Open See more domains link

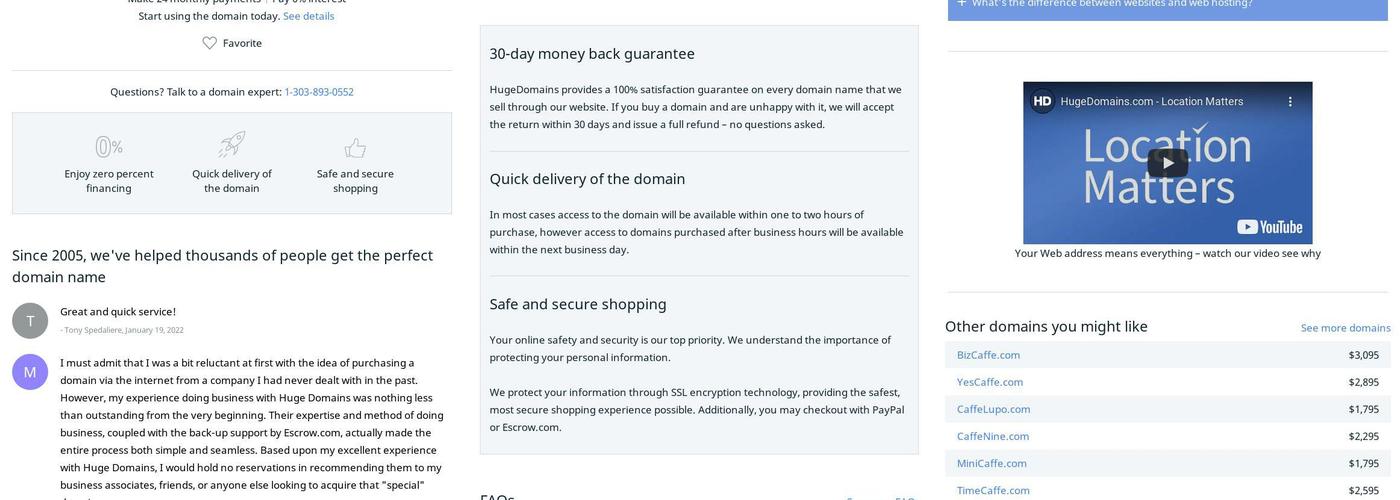(x=1345, y=328)
